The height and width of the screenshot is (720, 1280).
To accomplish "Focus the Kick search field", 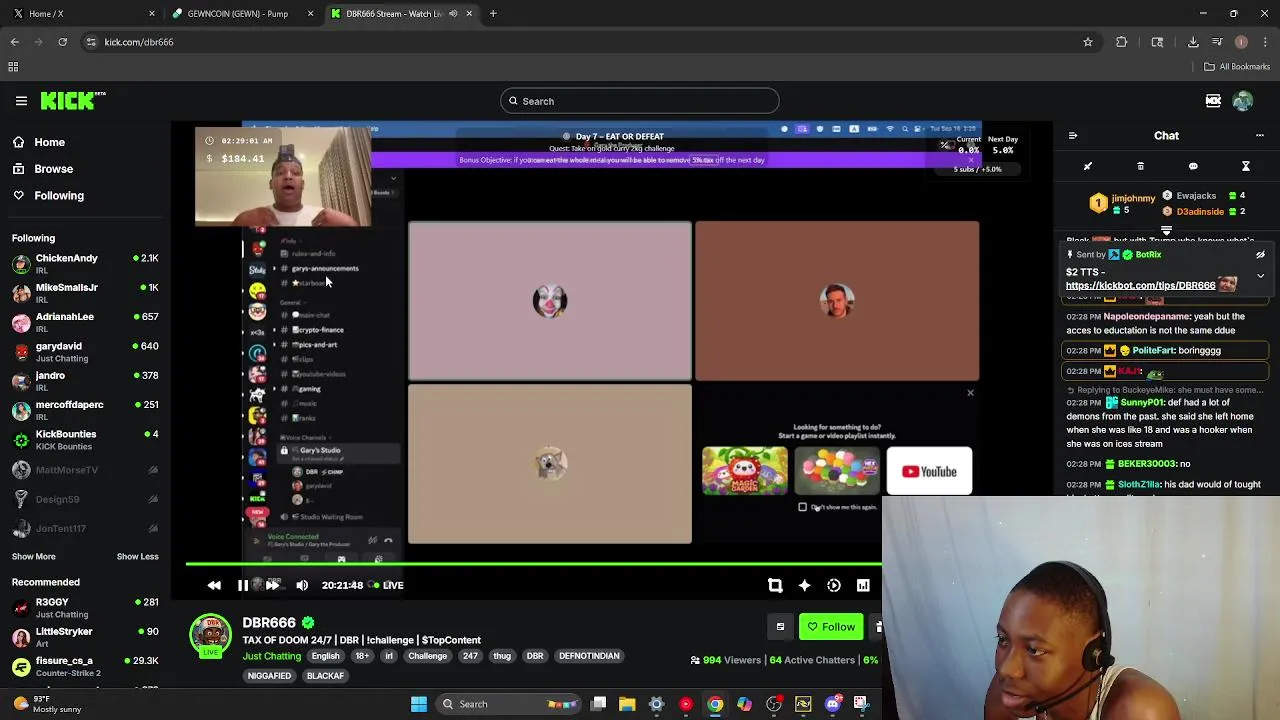I will point(640,101).
